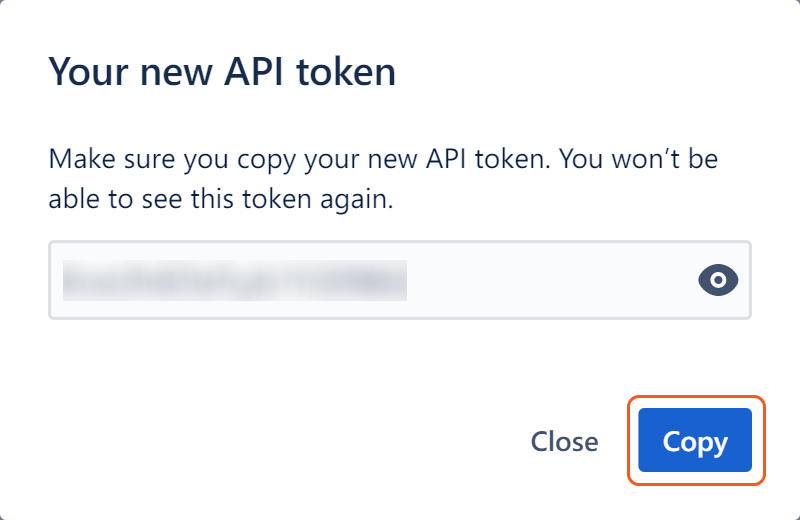
Task: Dismiss the dialog using Close
Action: [x=564, y=441]
